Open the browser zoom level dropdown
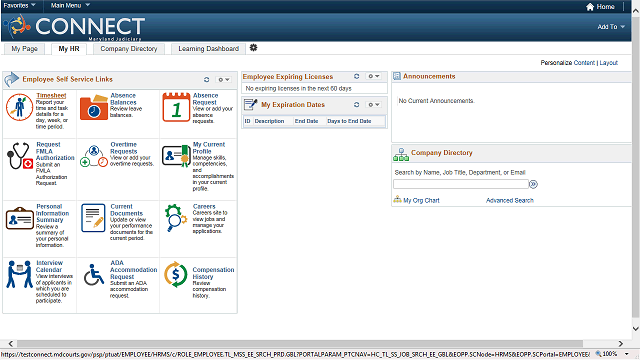This screenshot has height=360, width=640. click(627, 354)
